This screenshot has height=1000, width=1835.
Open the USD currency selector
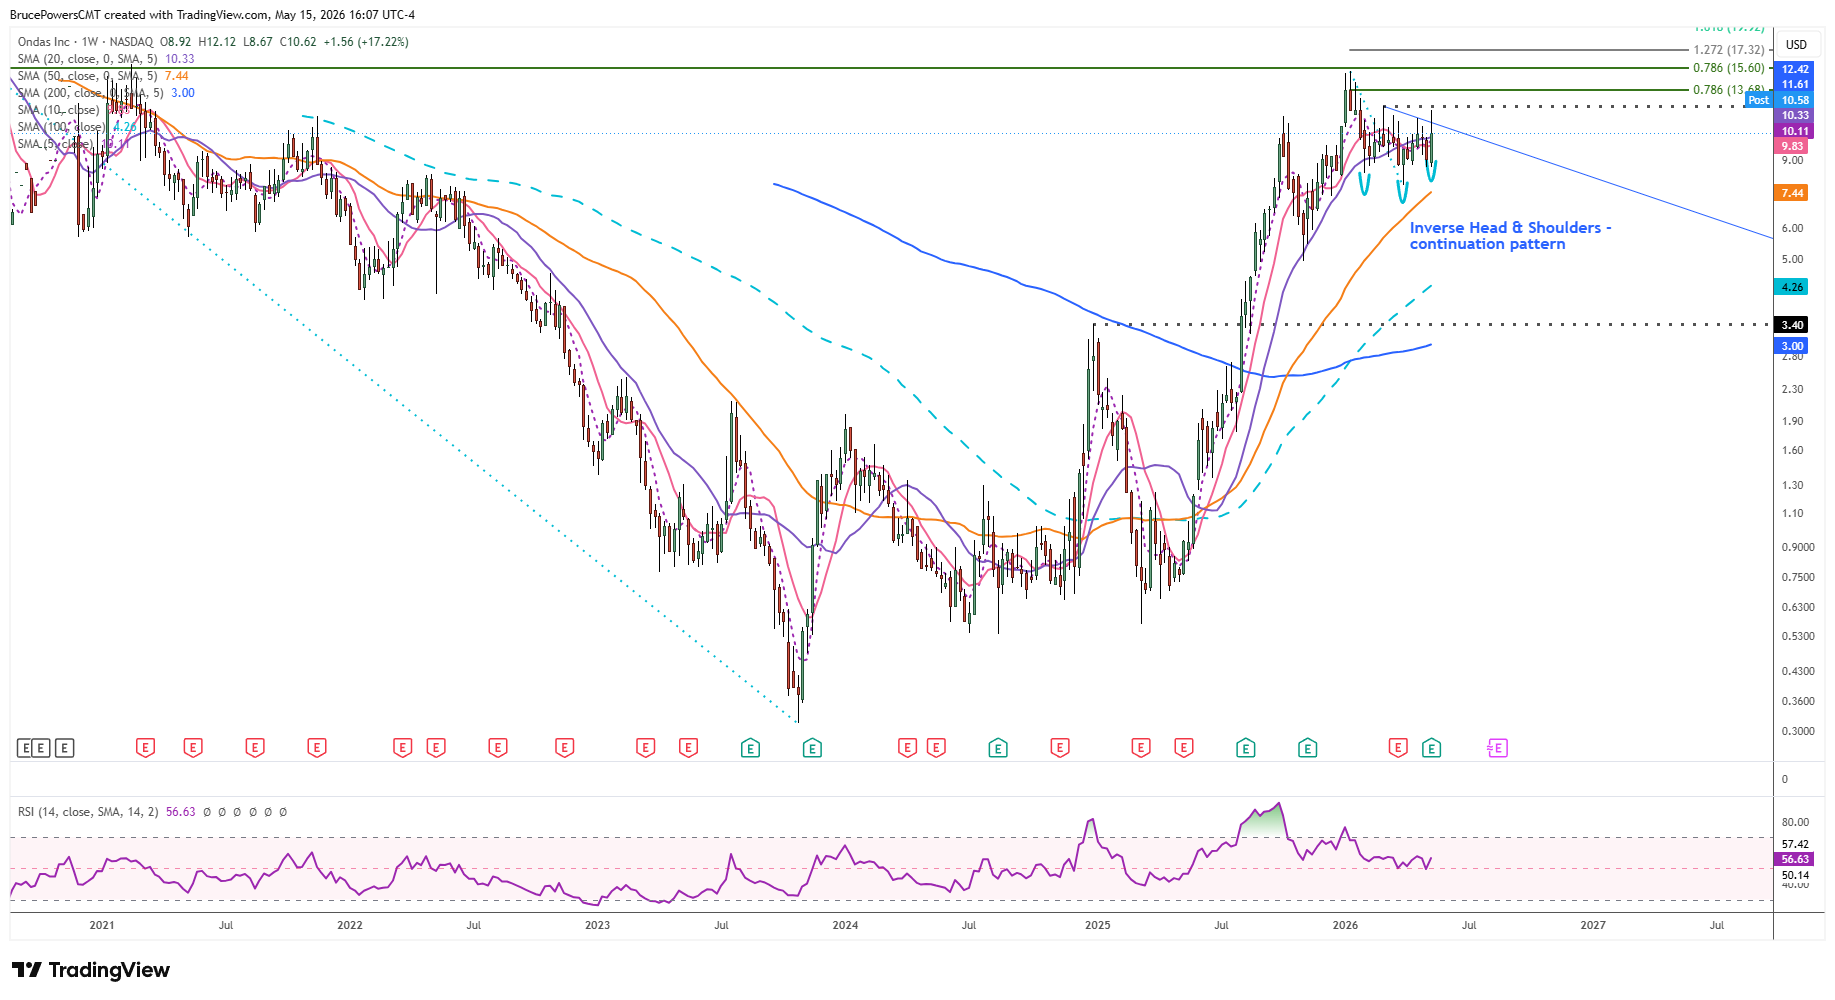1797,44
